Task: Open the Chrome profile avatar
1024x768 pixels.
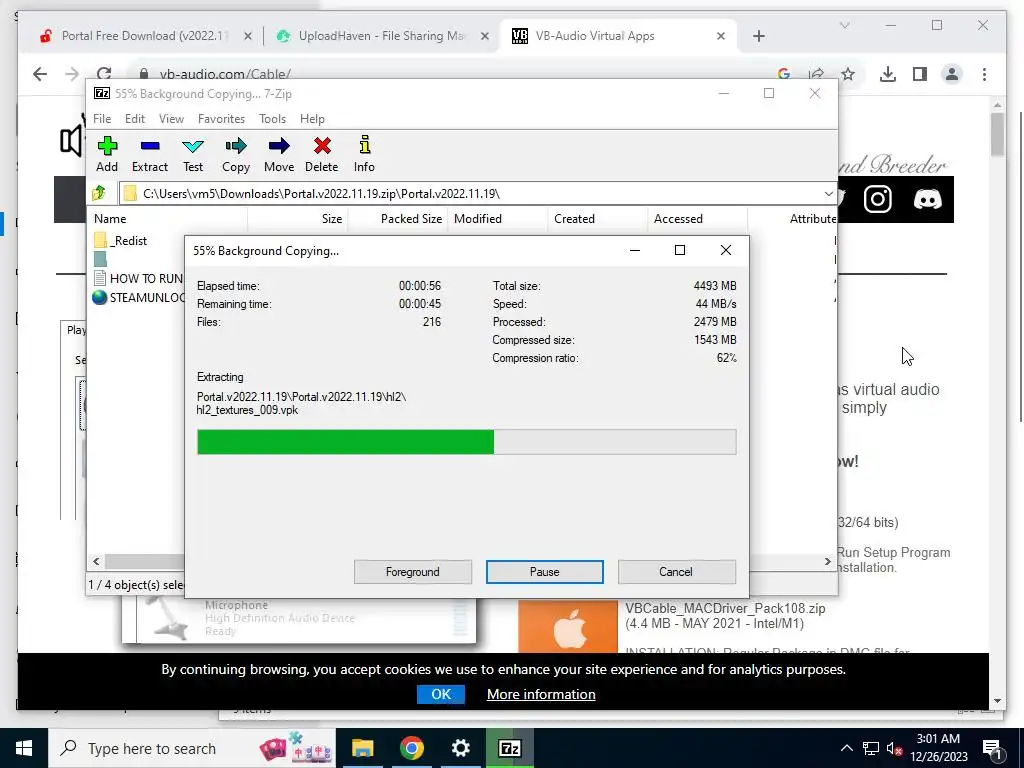Action: [952, 74]
